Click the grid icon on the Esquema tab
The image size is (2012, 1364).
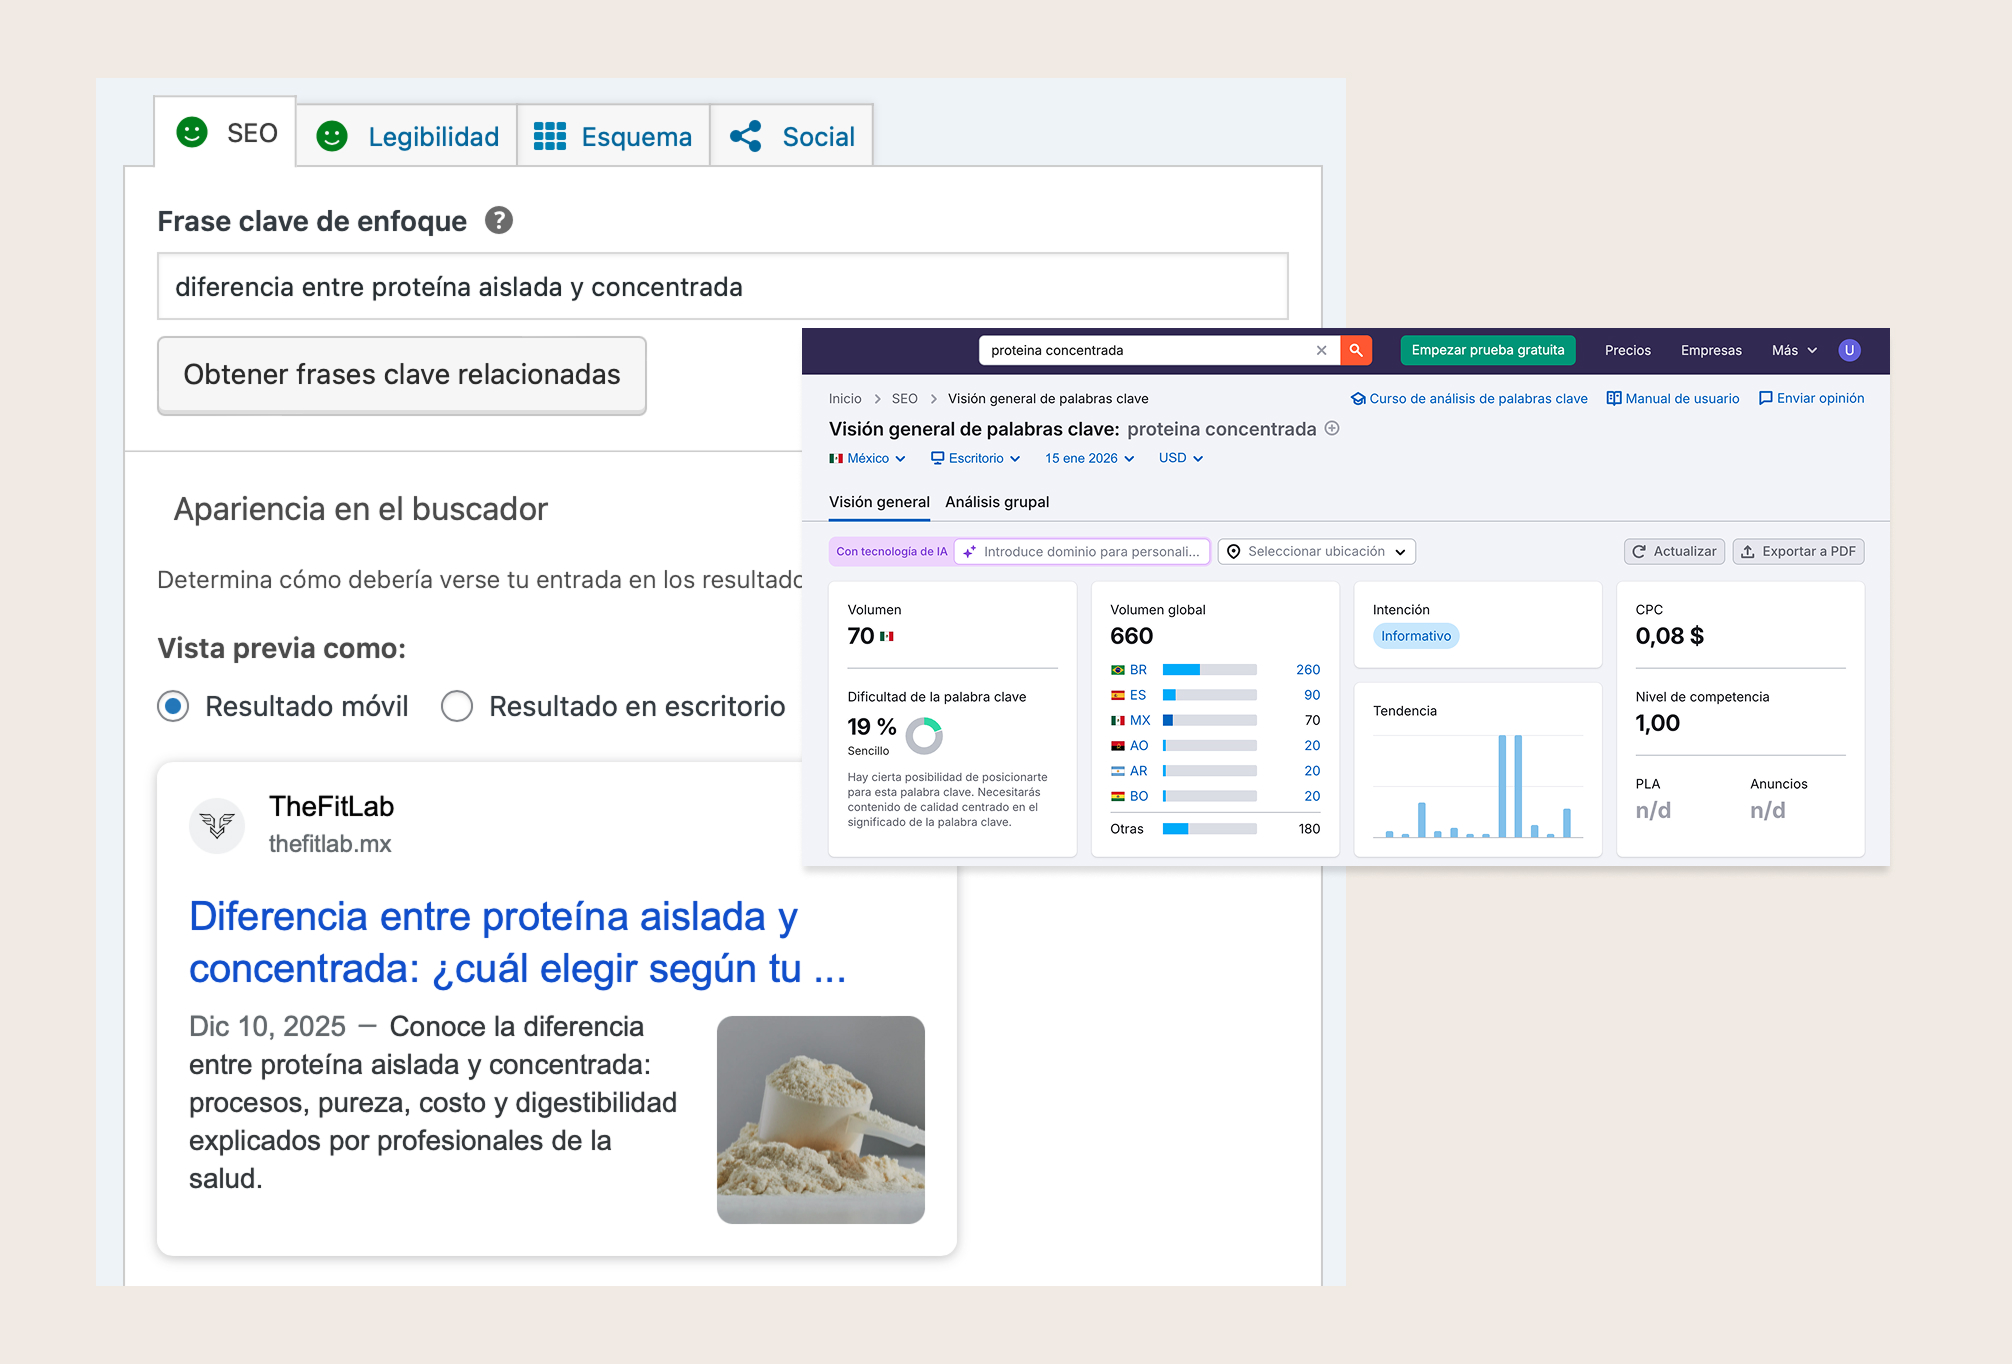549,136
